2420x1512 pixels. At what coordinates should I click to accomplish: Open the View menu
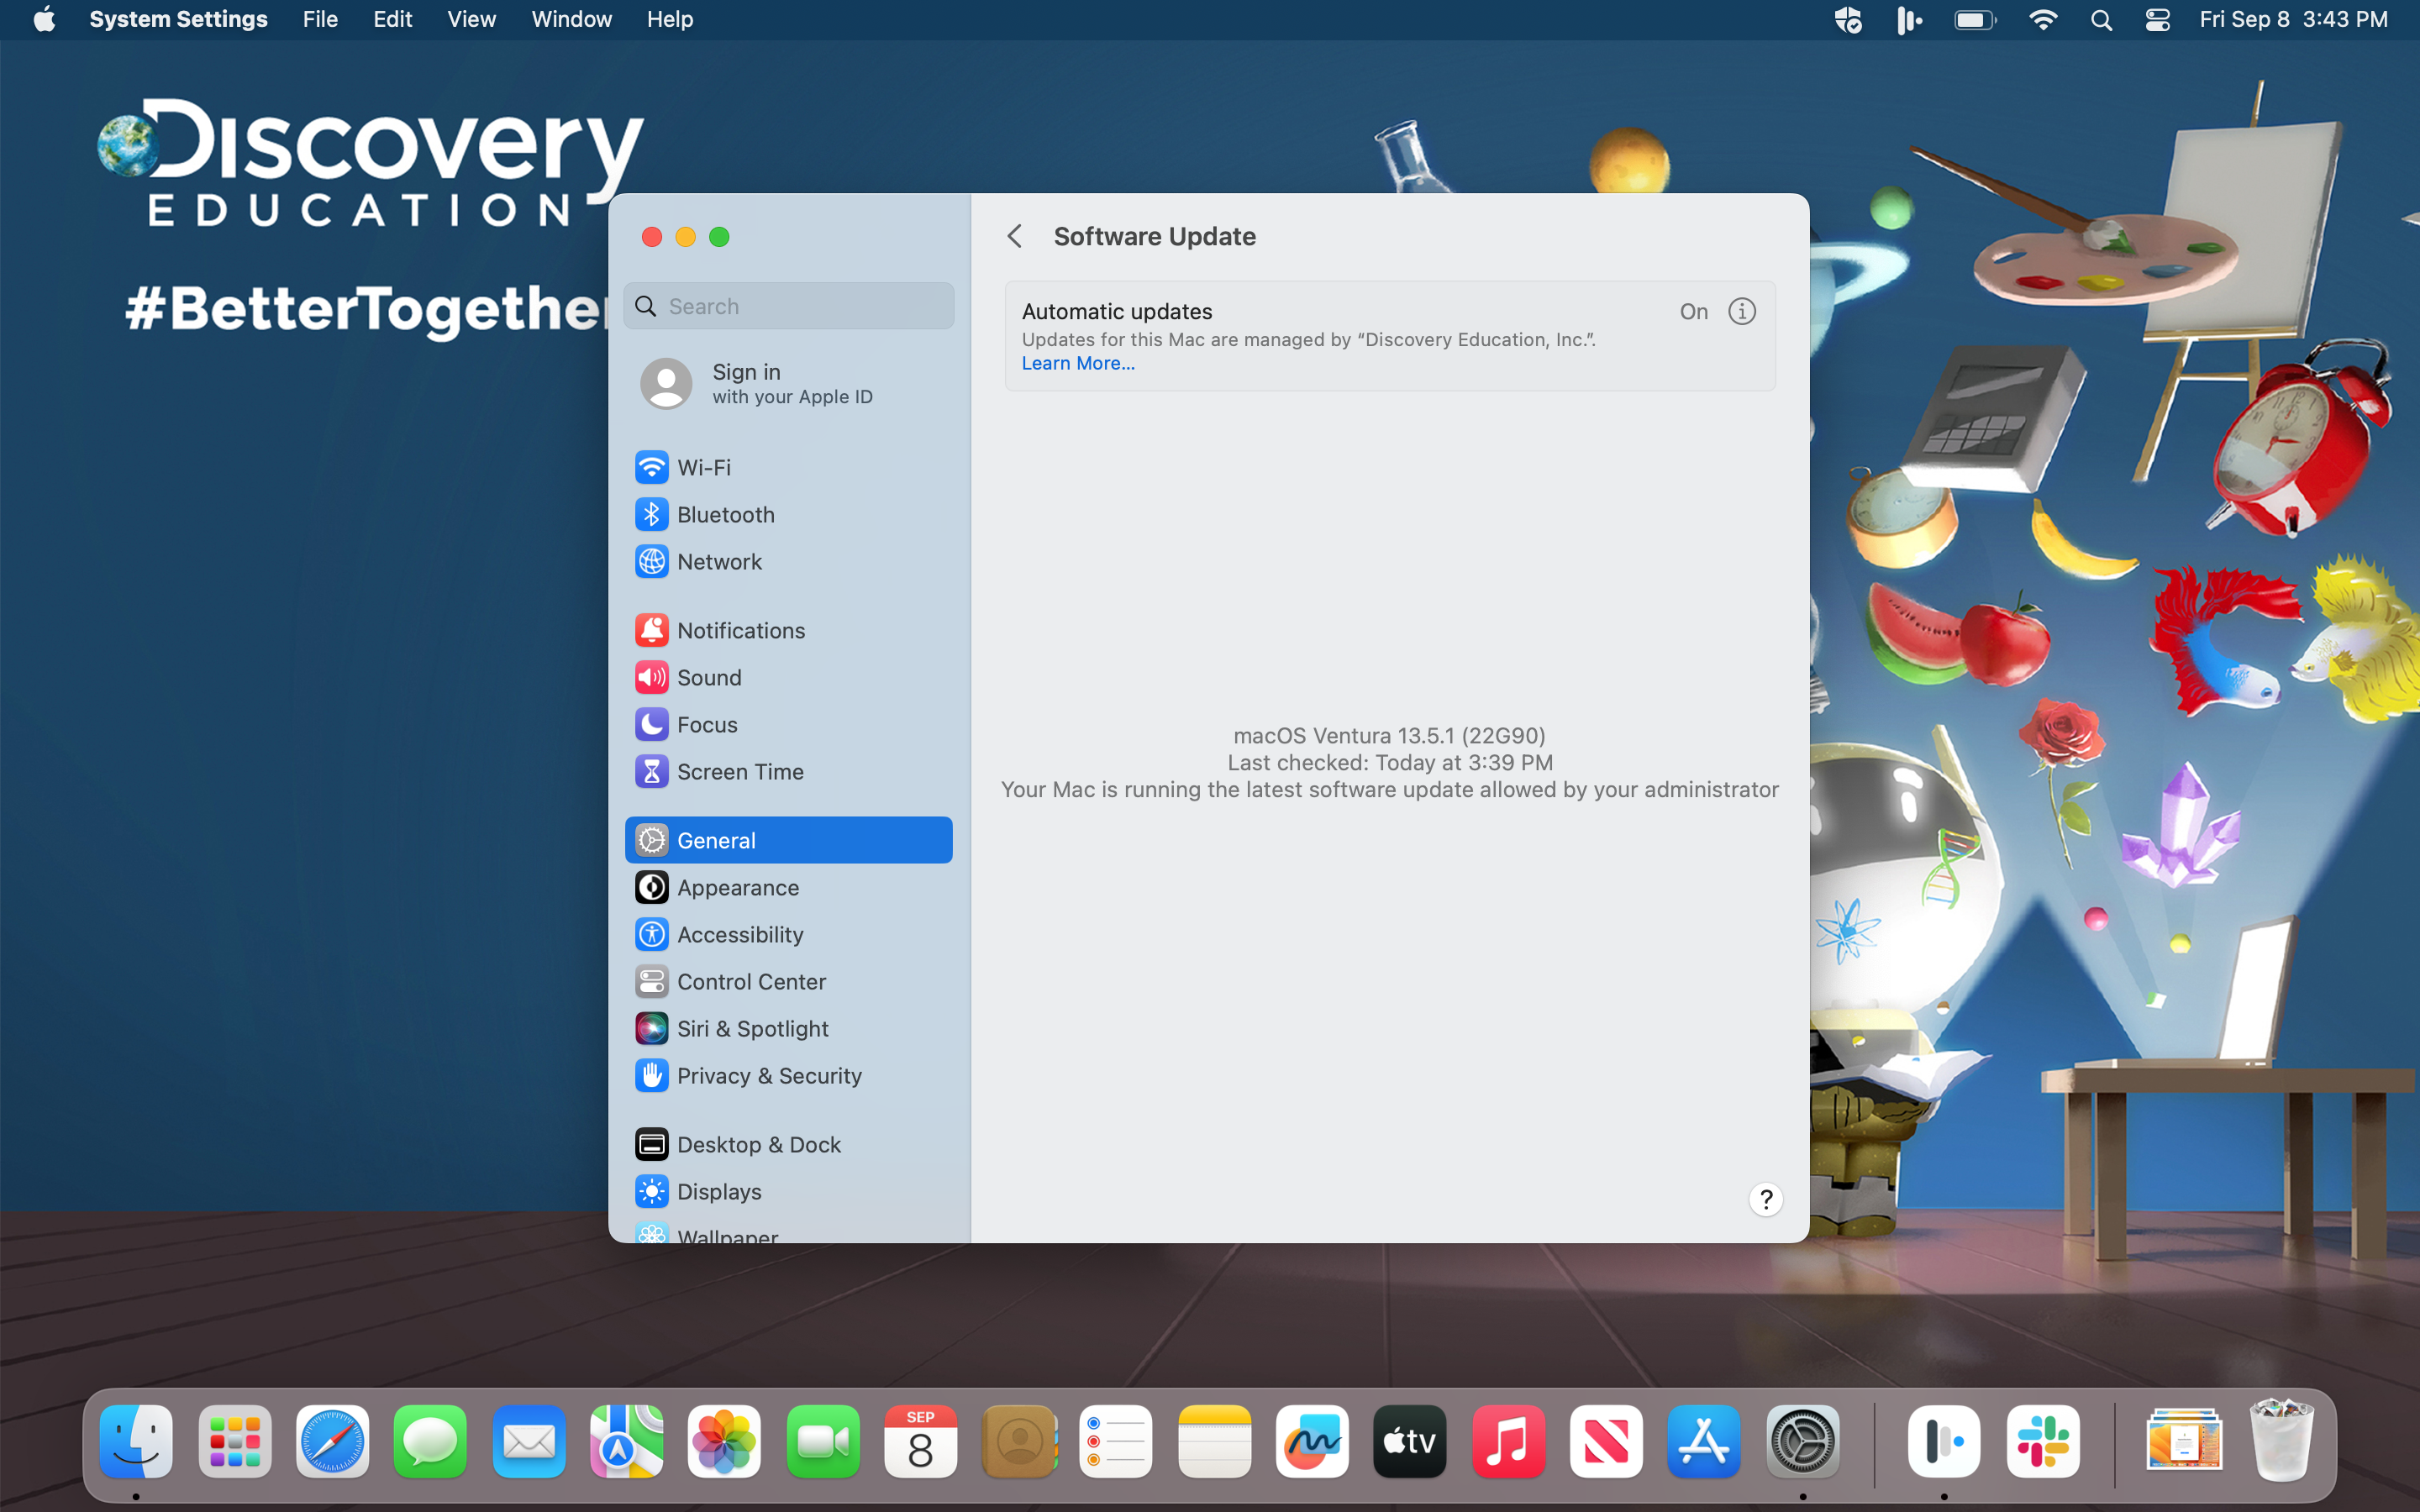(471, 19)
